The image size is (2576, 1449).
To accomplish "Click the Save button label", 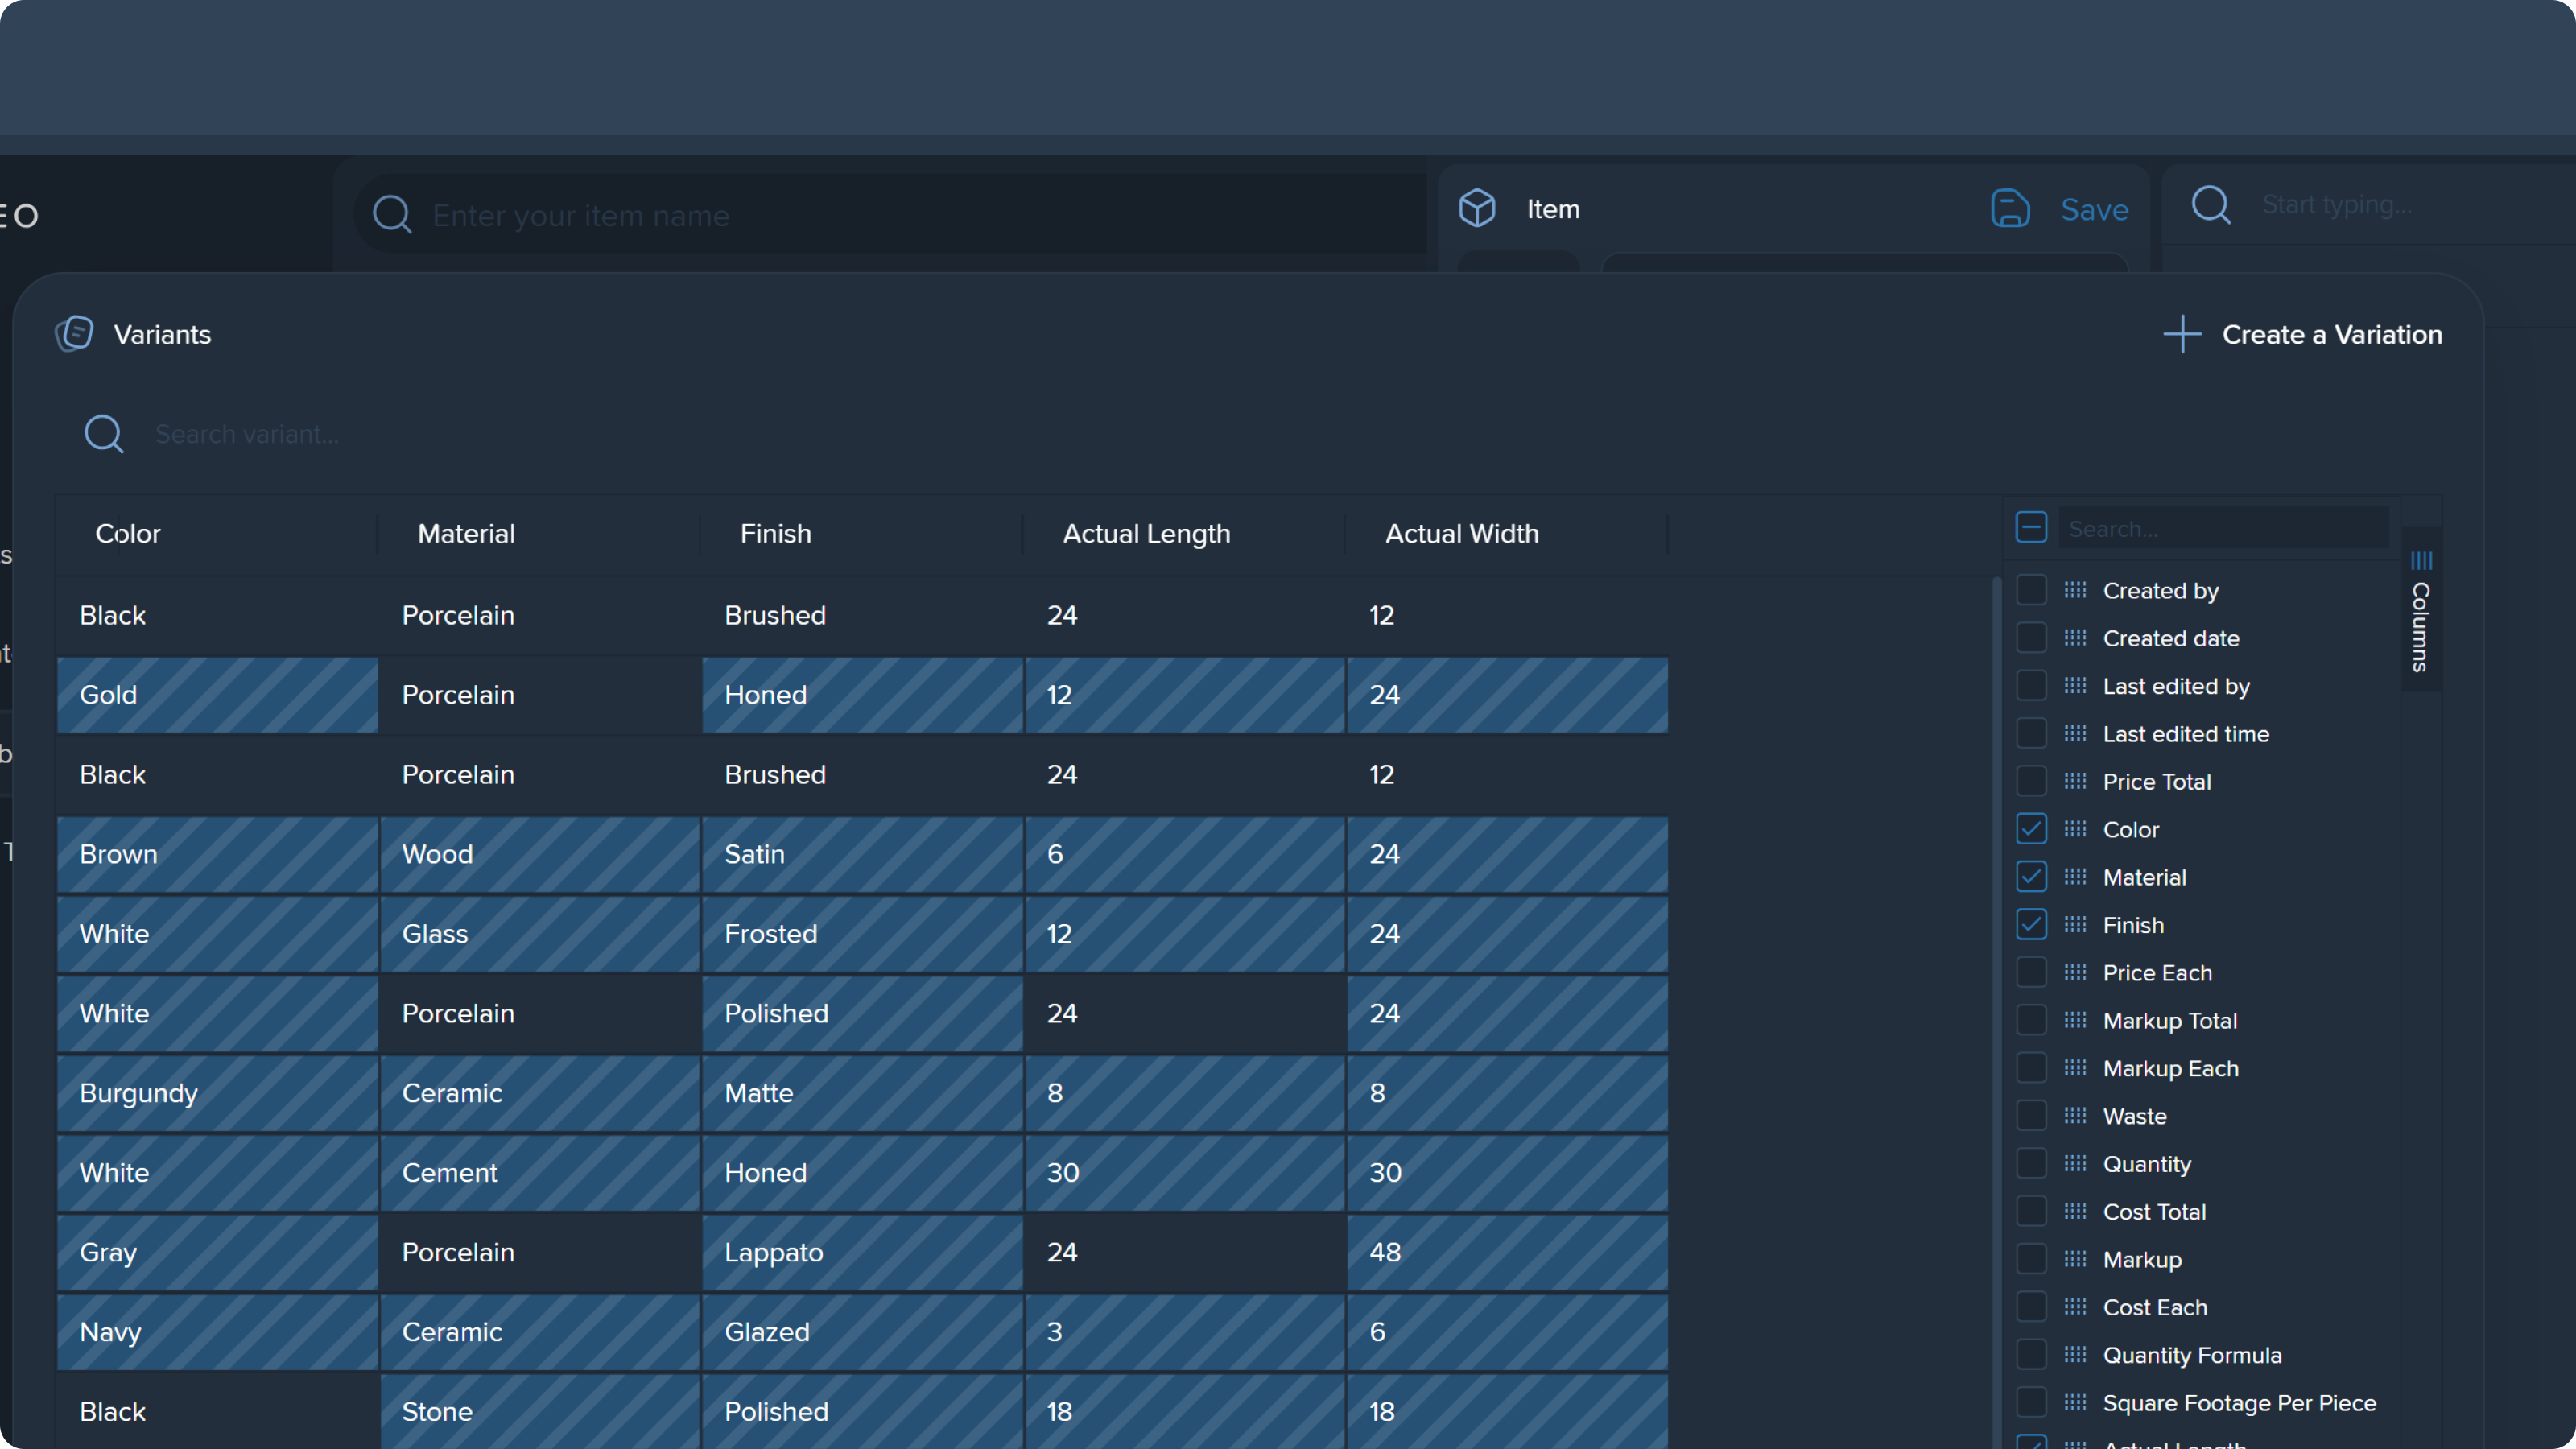I will 2094,210.
